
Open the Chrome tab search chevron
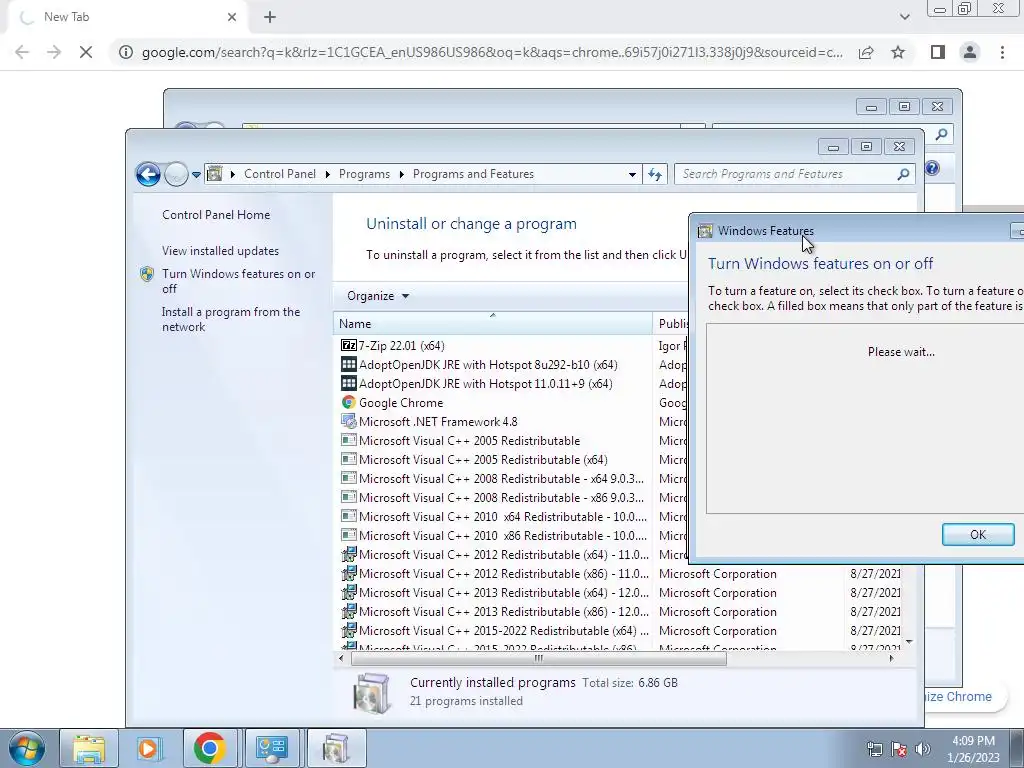pos(904,17)
